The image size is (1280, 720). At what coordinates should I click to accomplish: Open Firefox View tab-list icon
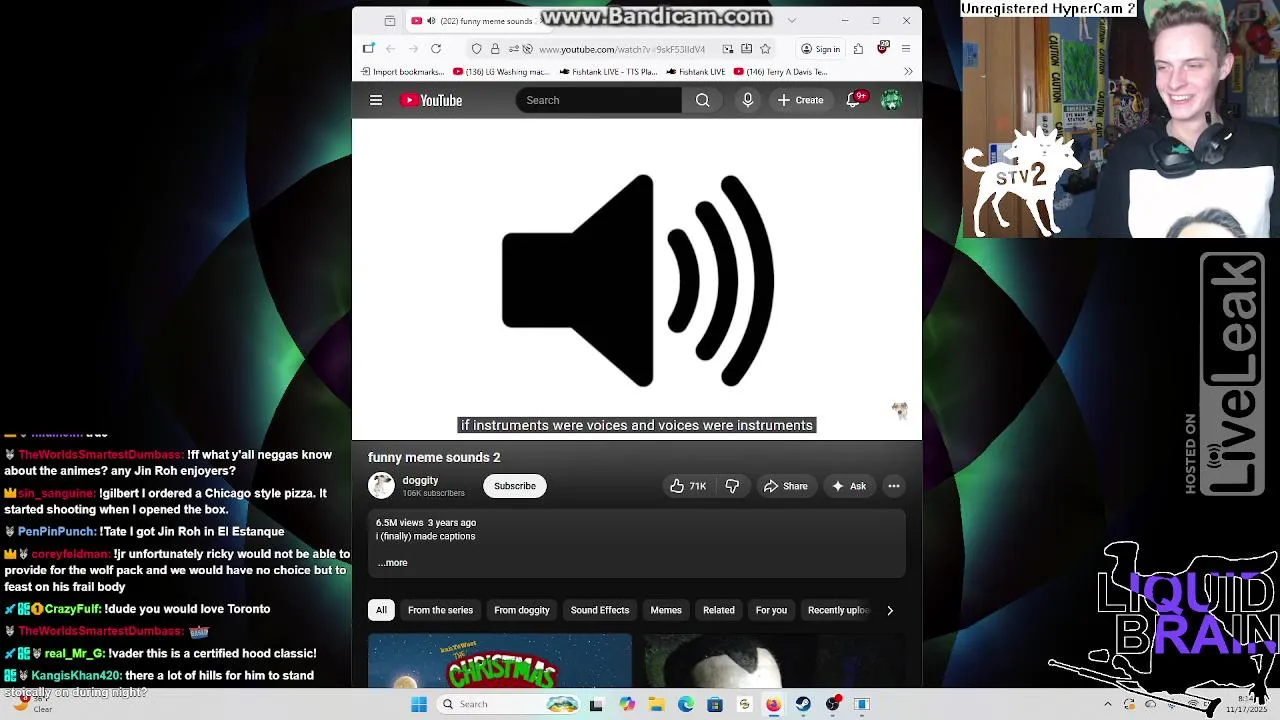tap(390, 21)
